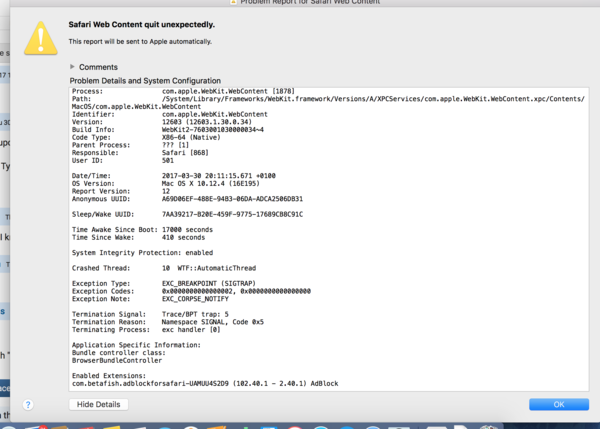Click 'Bundle controller class:' line
Screen dimensions: 600x429
click(x=119, y=352)
